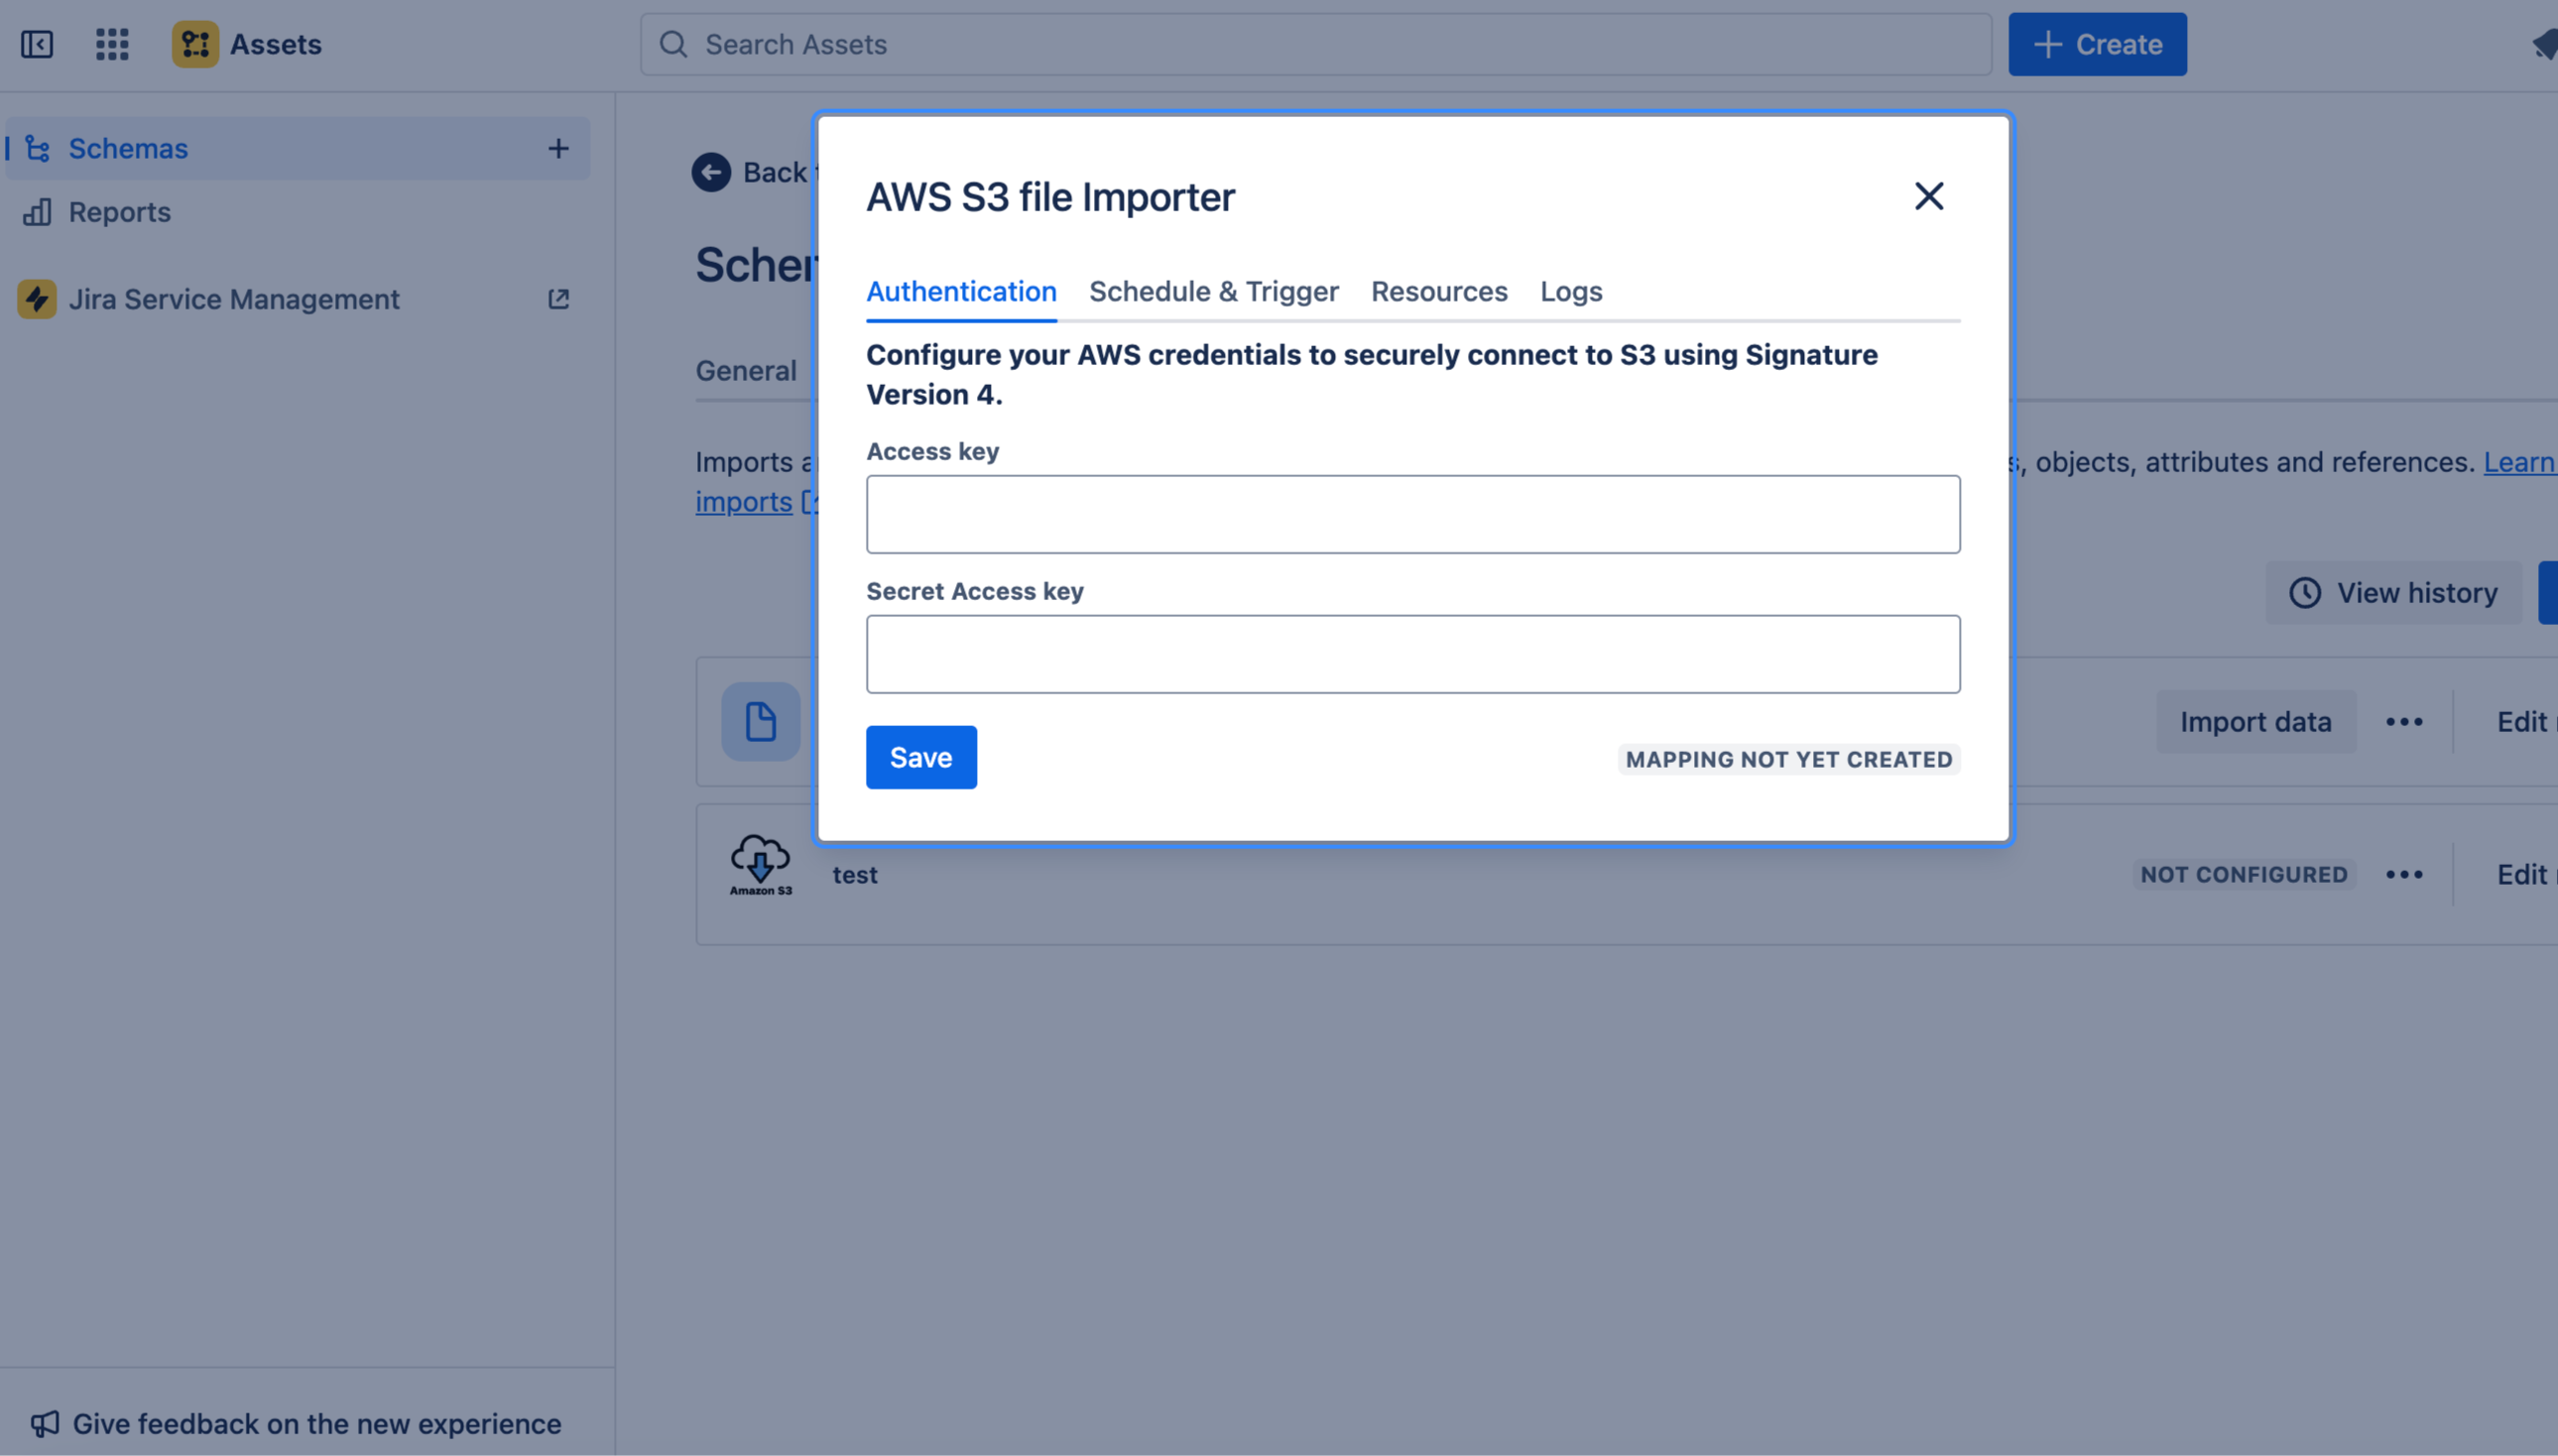
Task: Click the clock icon on View history
Action: tap(2305, 593)
